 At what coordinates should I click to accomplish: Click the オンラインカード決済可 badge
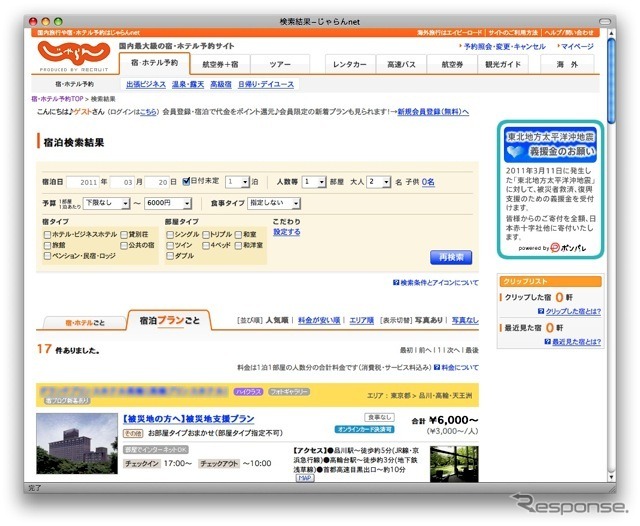[364, 429]
